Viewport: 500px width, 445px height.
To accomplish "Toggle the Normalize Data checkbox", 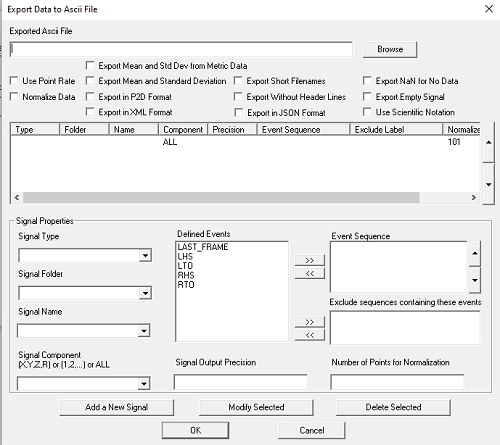I will [14, 97].
